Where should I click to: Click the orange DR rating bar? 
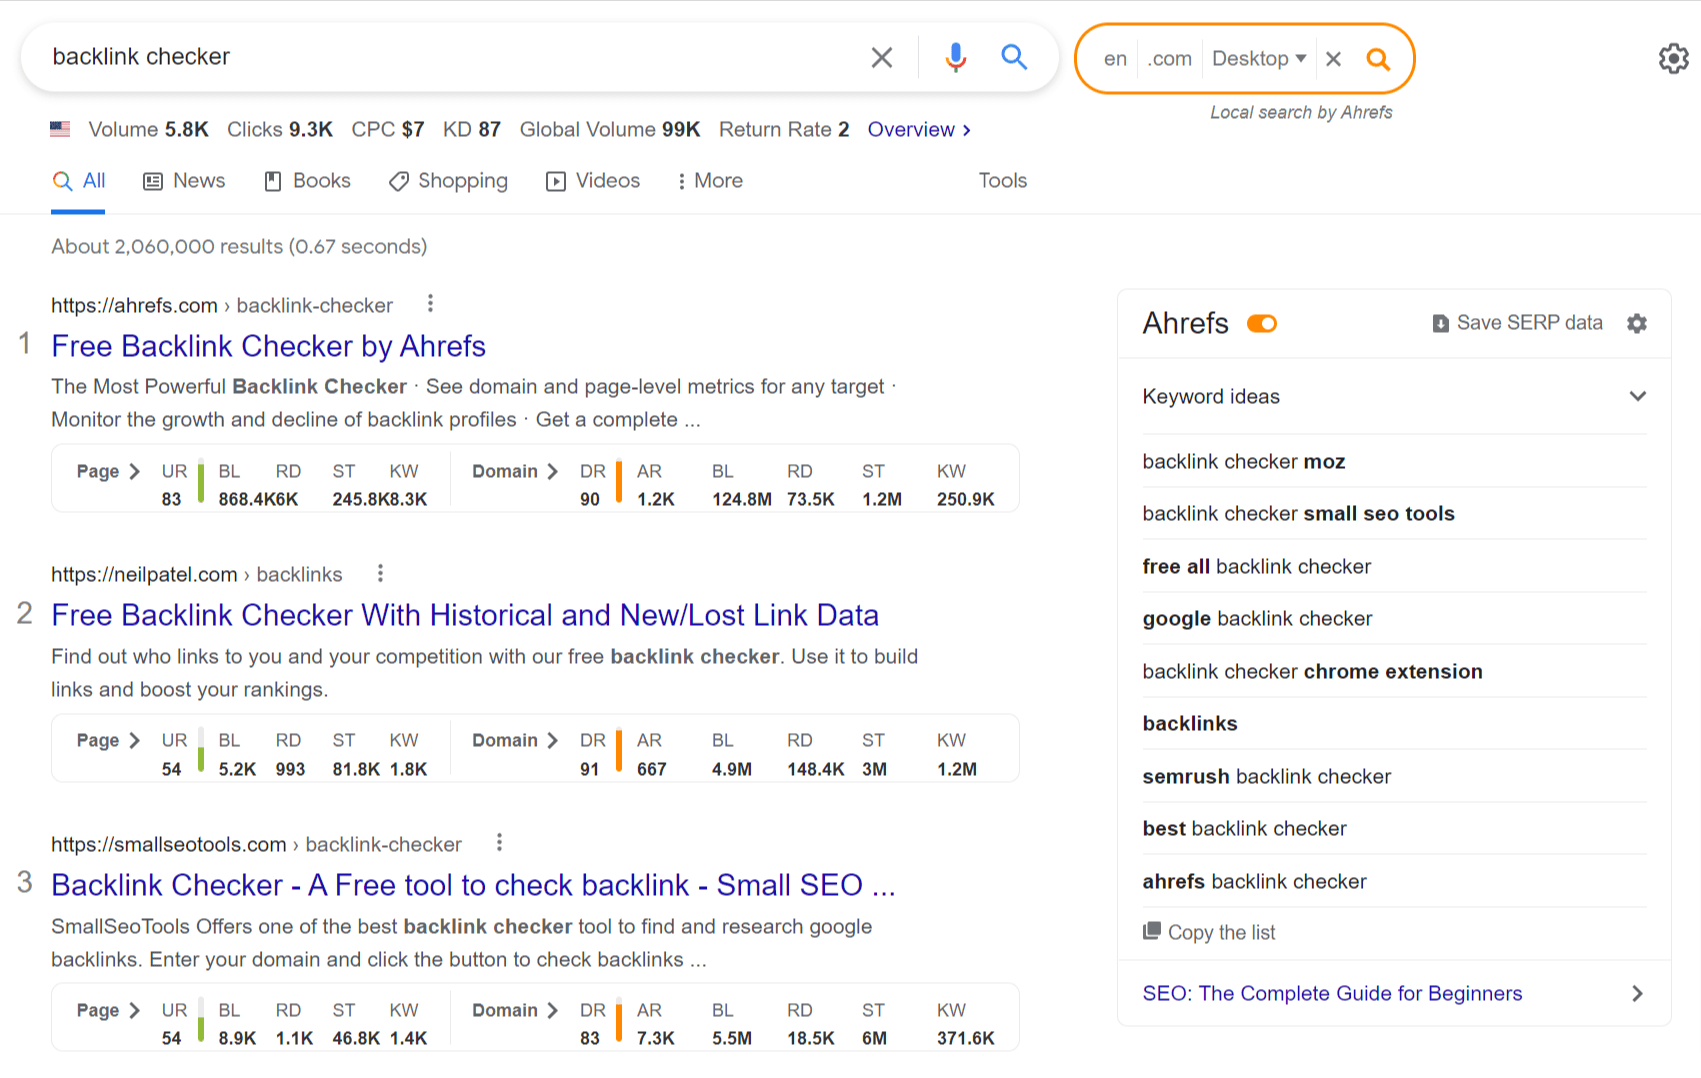[620, 480]
